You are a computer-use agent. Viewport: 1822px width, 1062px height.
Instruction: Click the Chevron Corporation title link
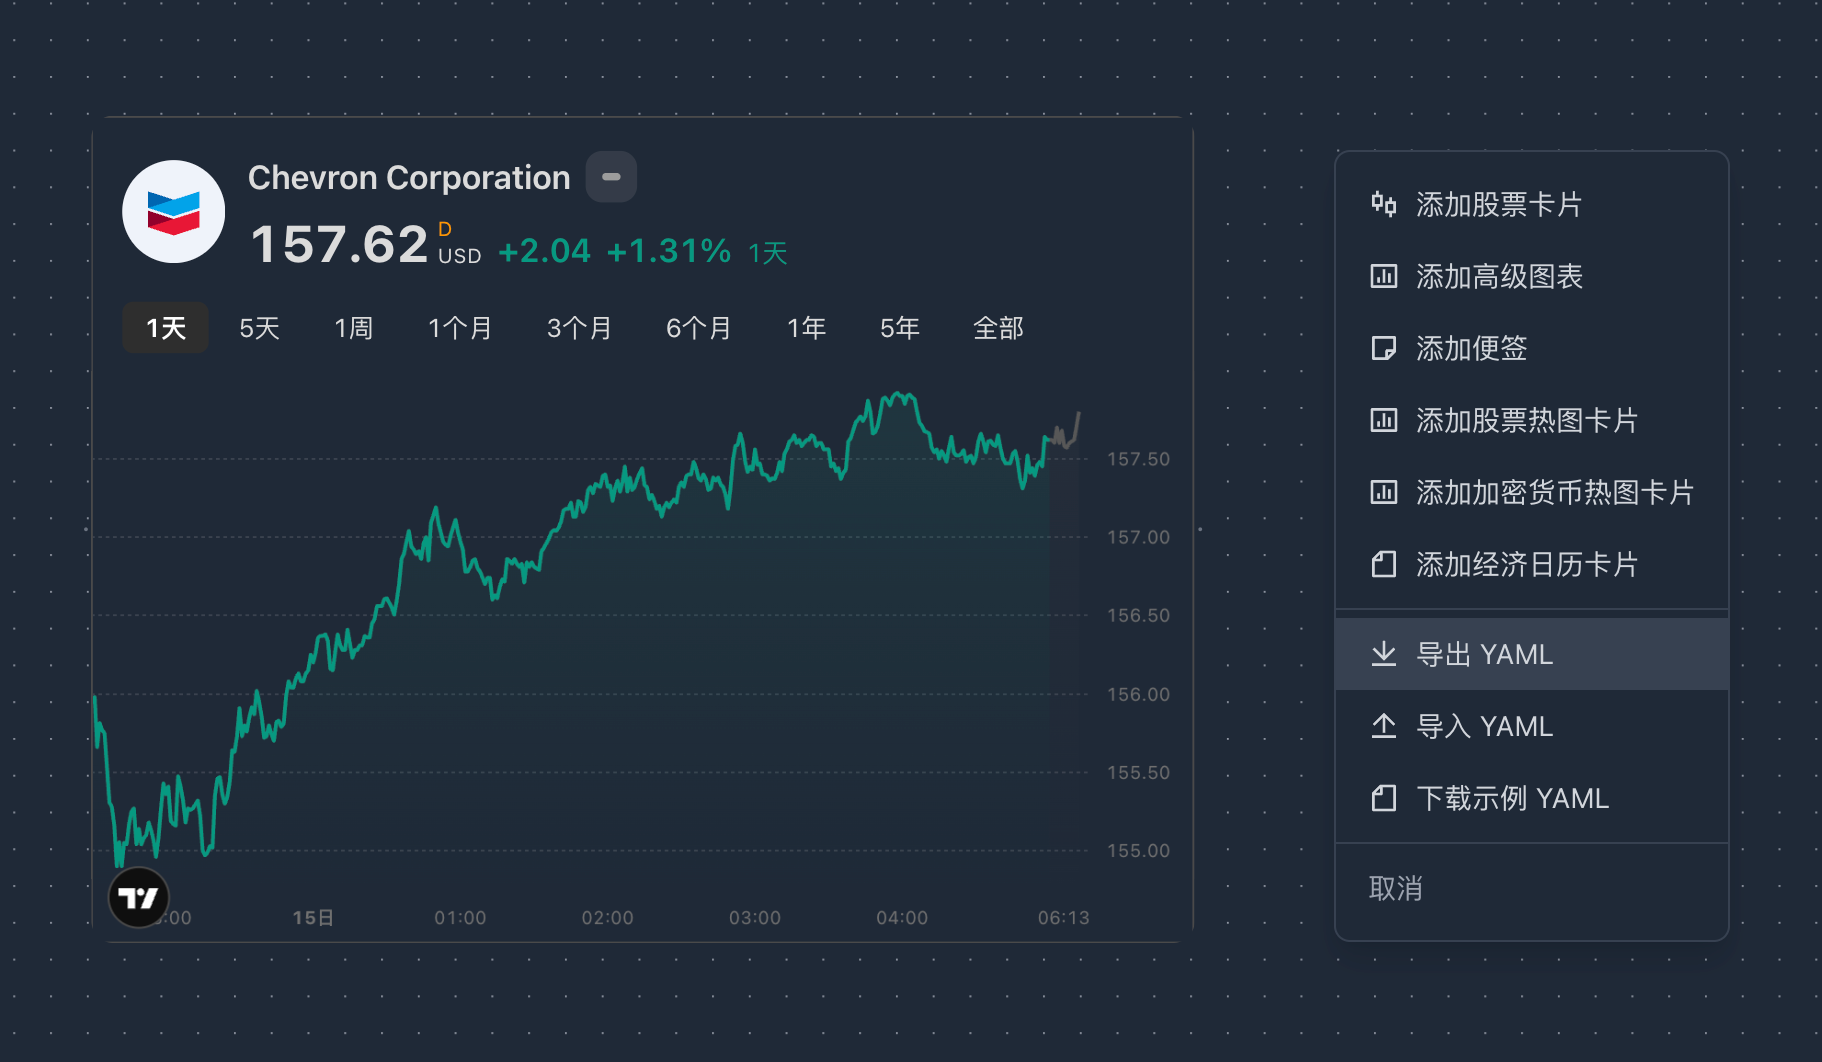point(409,178)
